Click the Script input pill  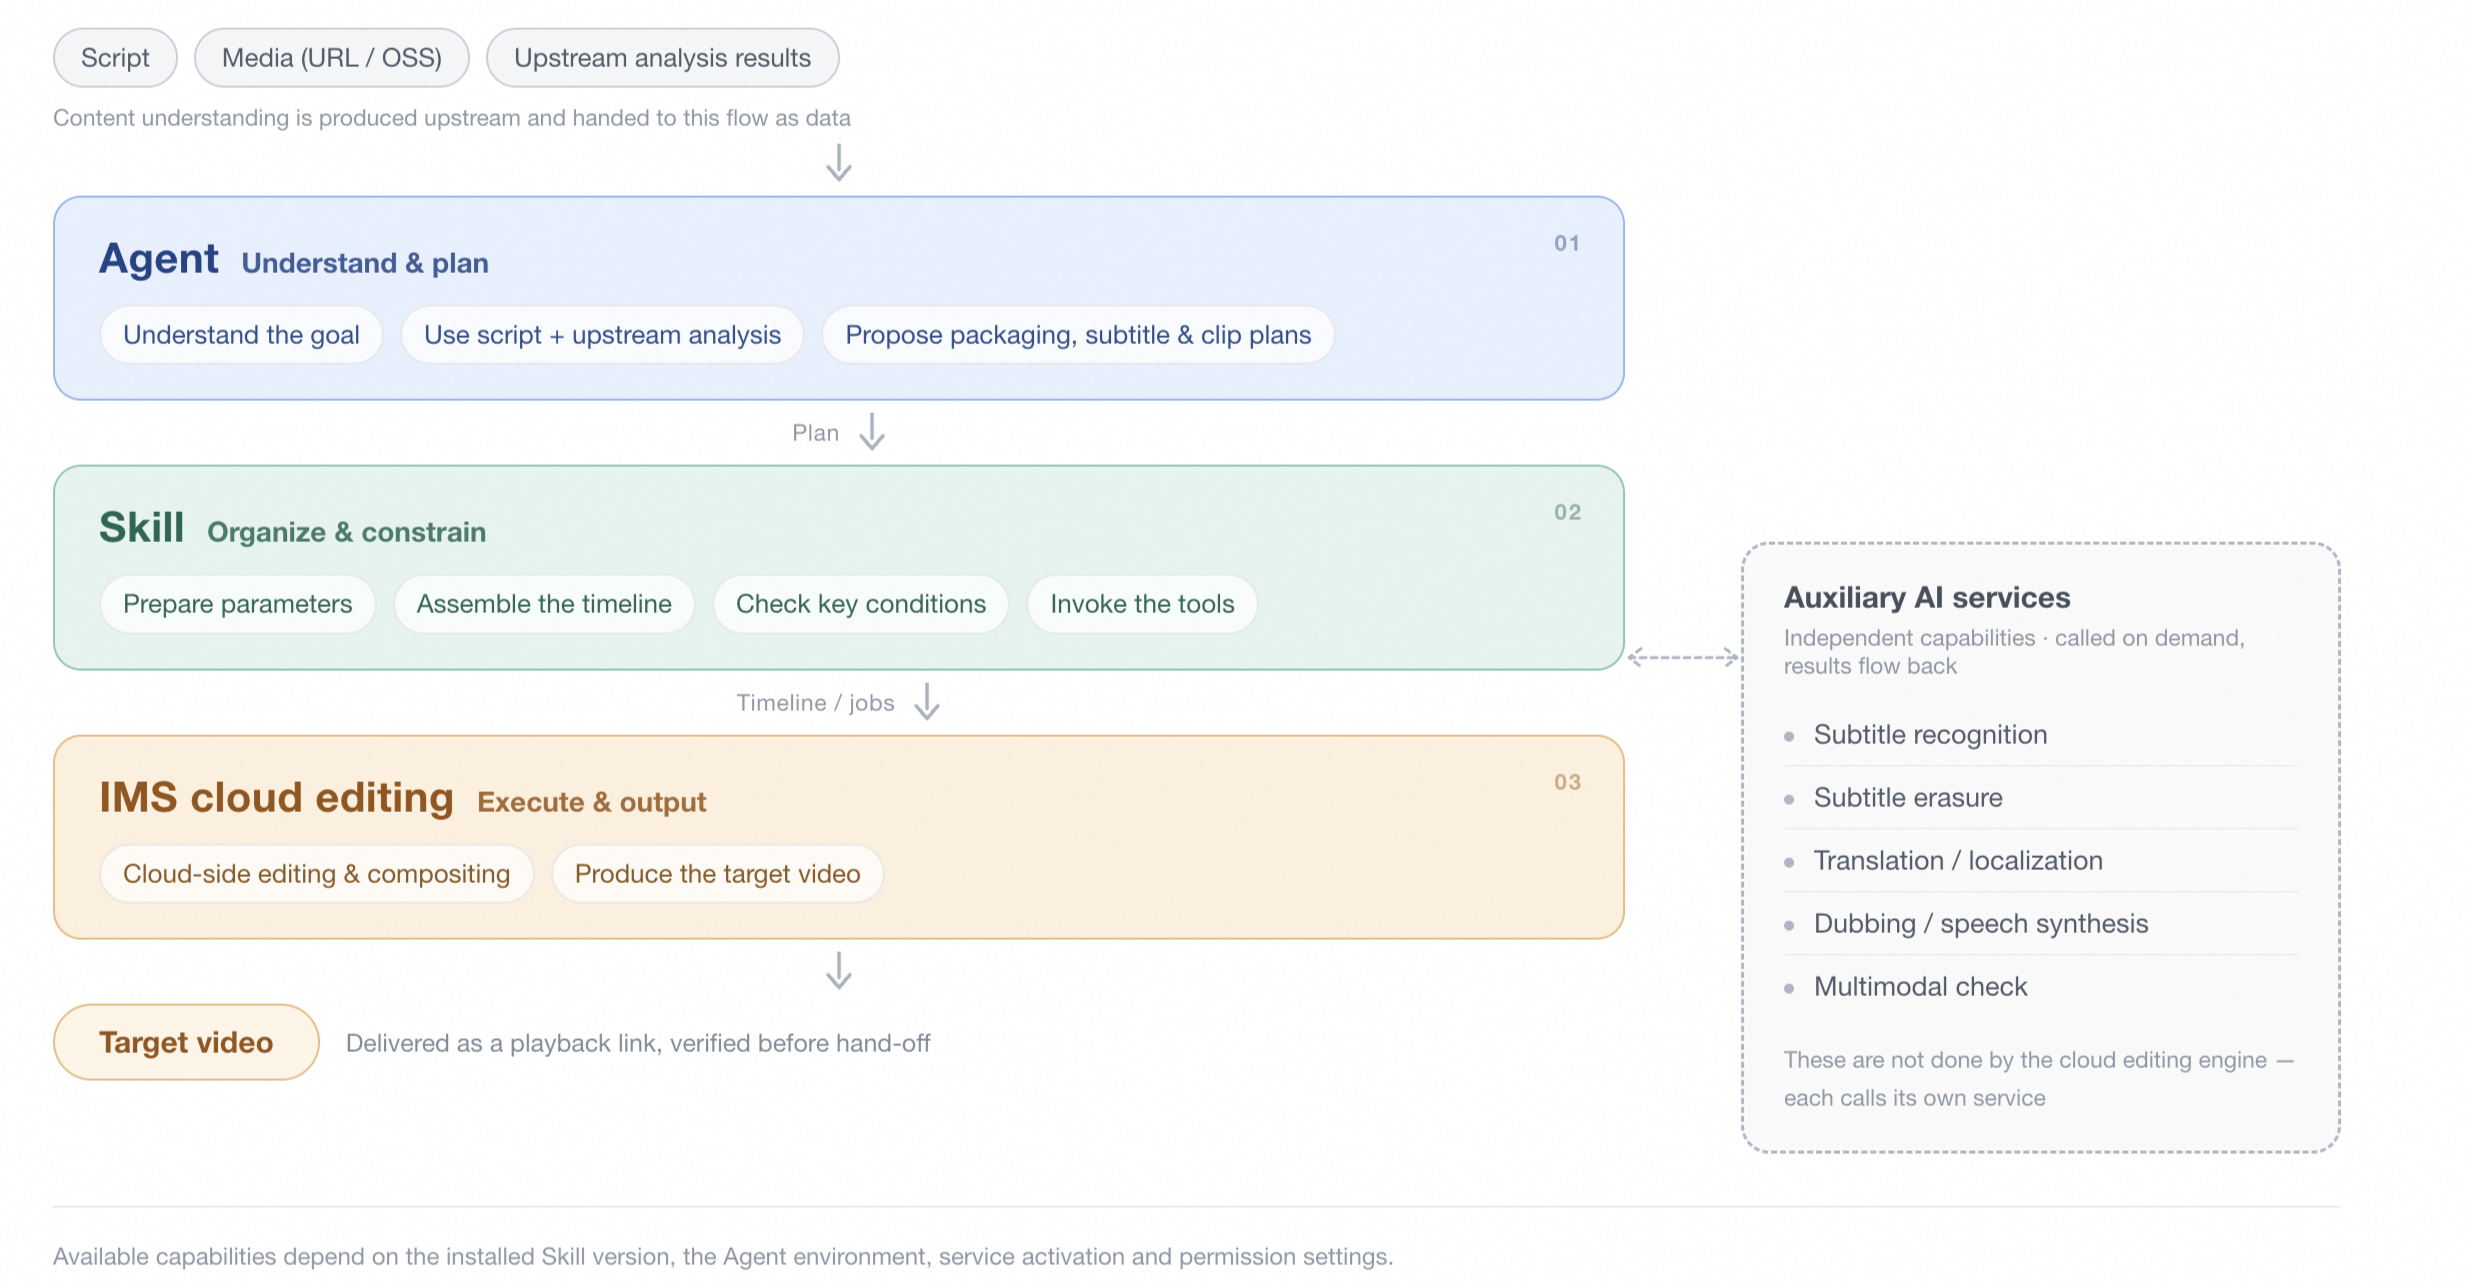click(x=115, y=58)
